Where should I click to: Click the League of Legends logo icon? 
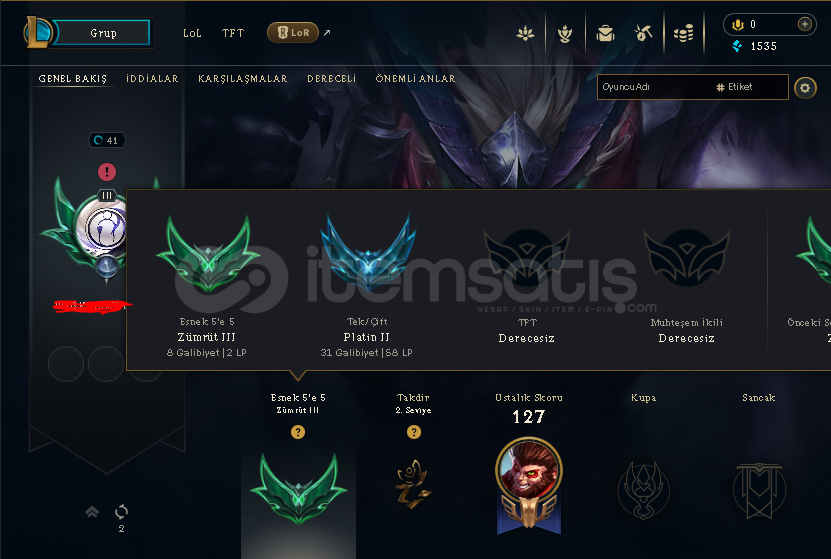point(37,32)
